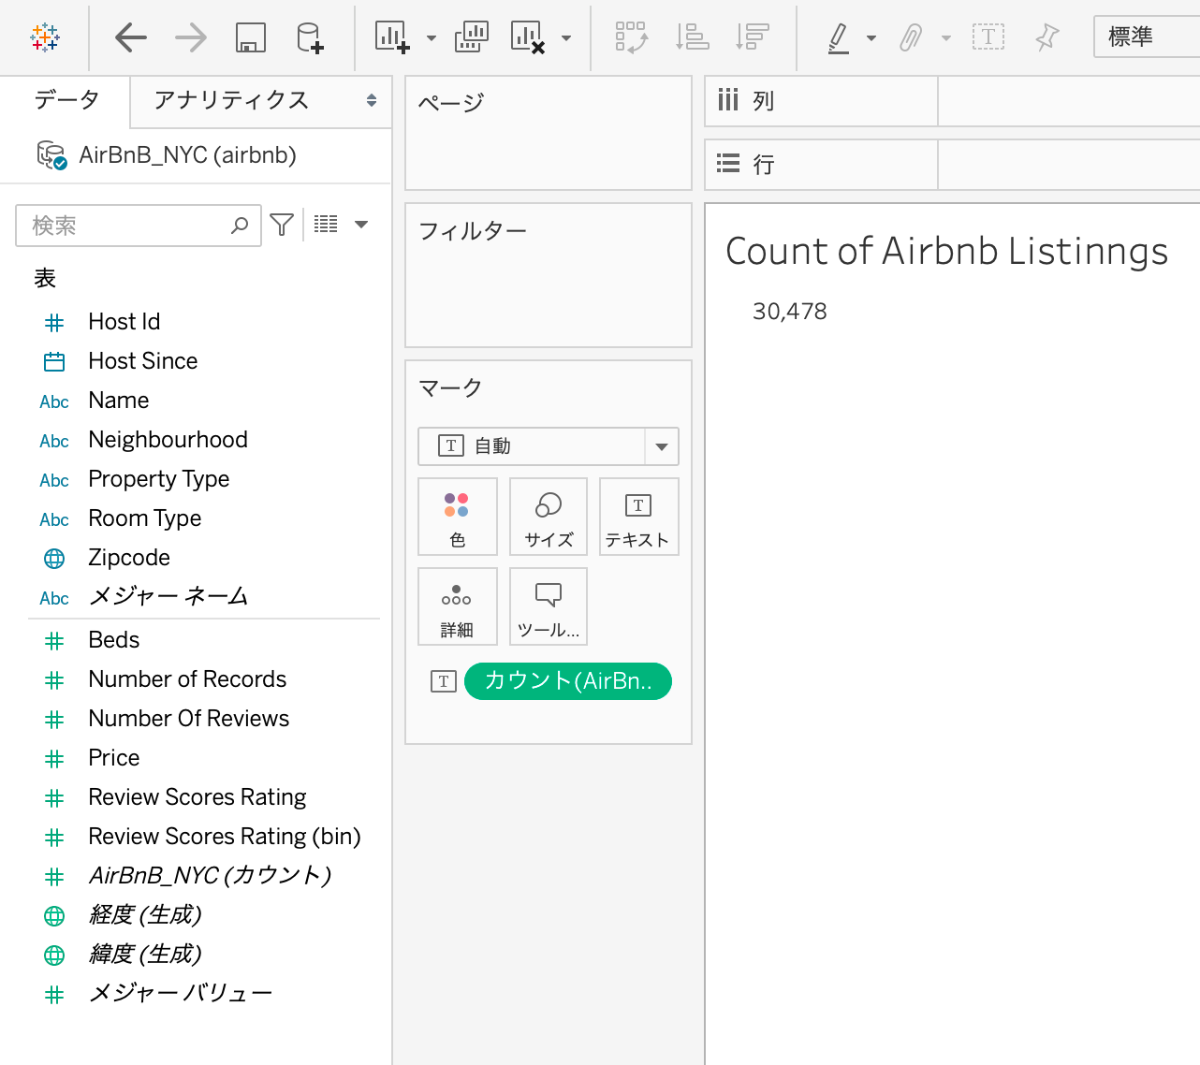1200x1065 pixels.
Task: Select the Review Scores Rating (bin) field
Action: [x=224, y=836]
